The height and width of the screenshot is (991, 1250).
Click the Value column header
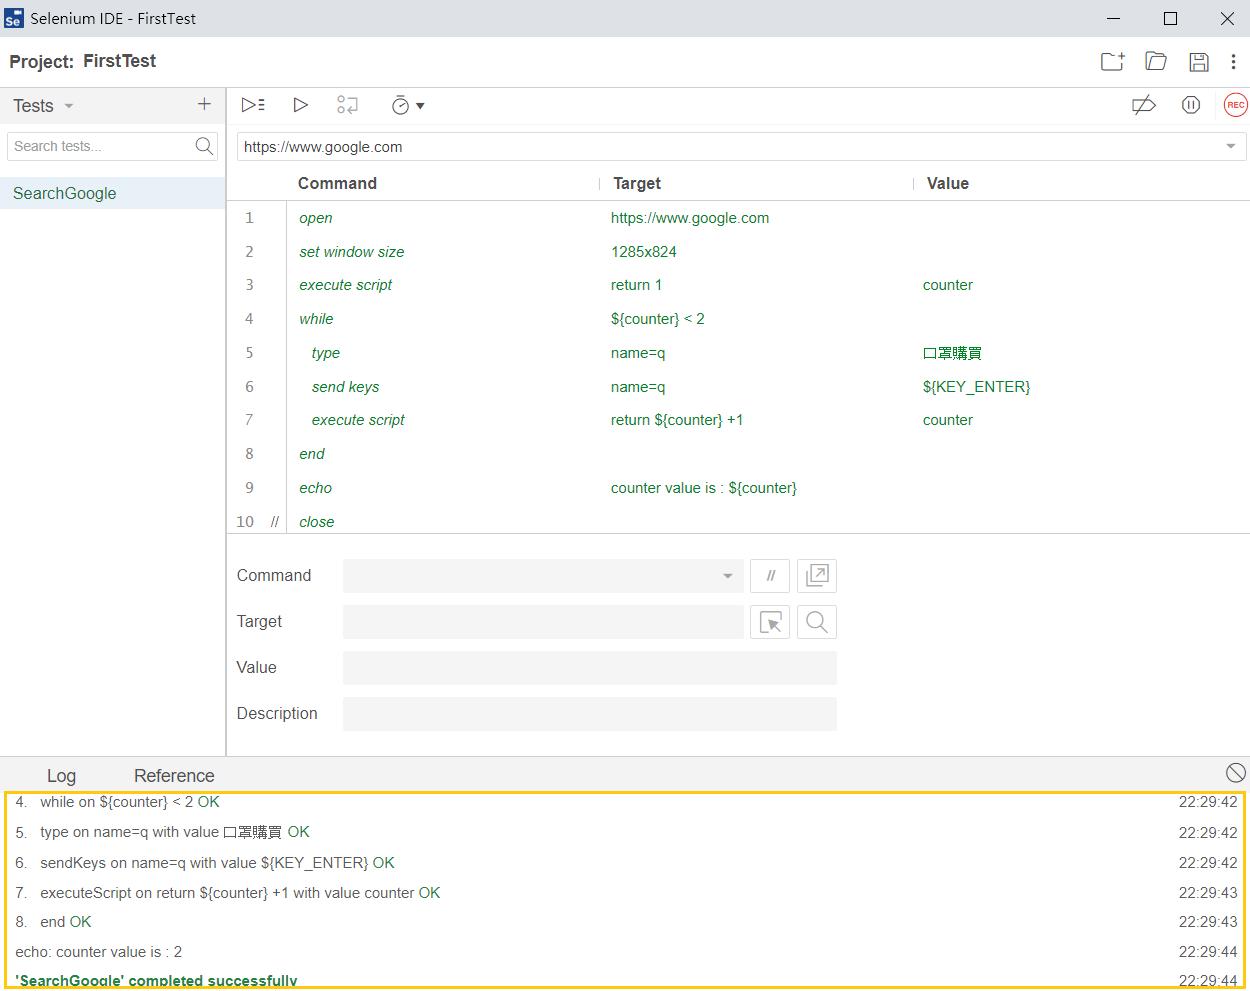948,183
